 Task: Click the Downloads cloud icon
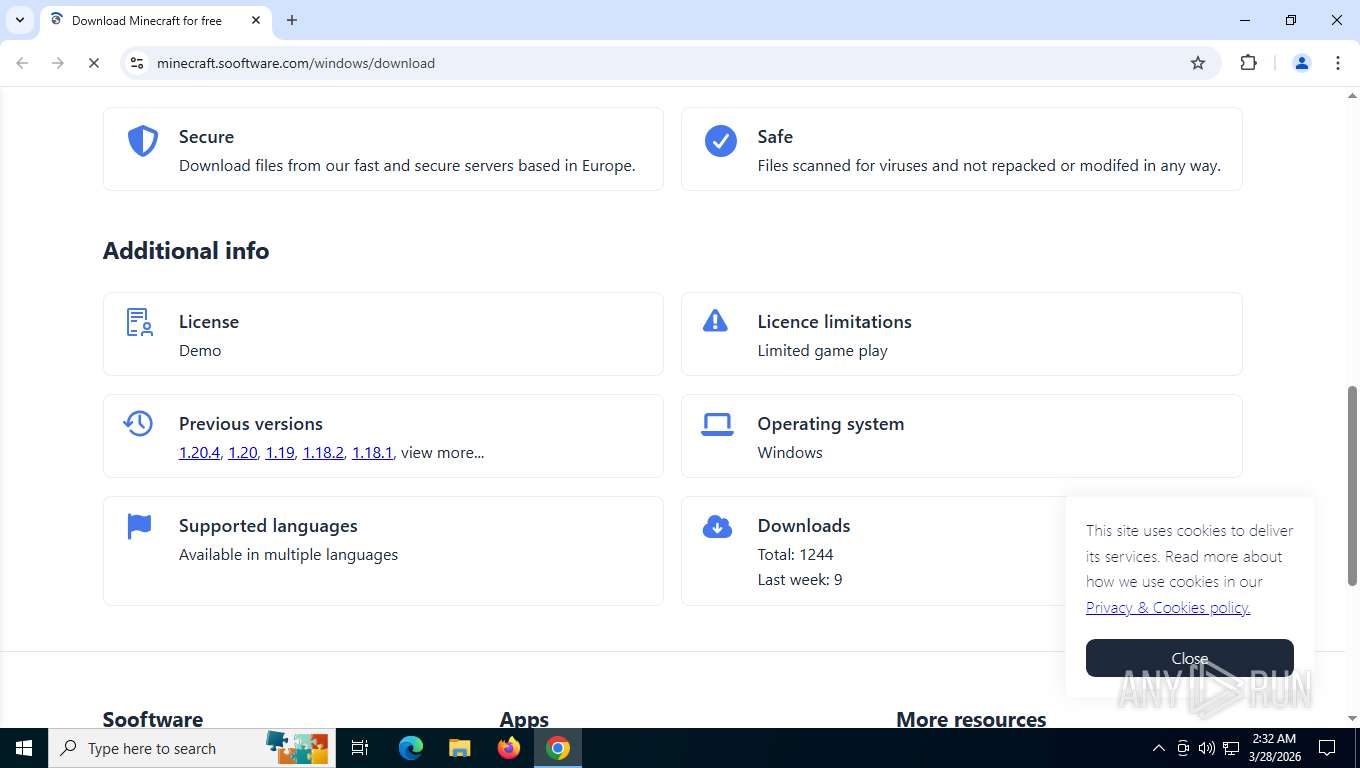(717, 526)
